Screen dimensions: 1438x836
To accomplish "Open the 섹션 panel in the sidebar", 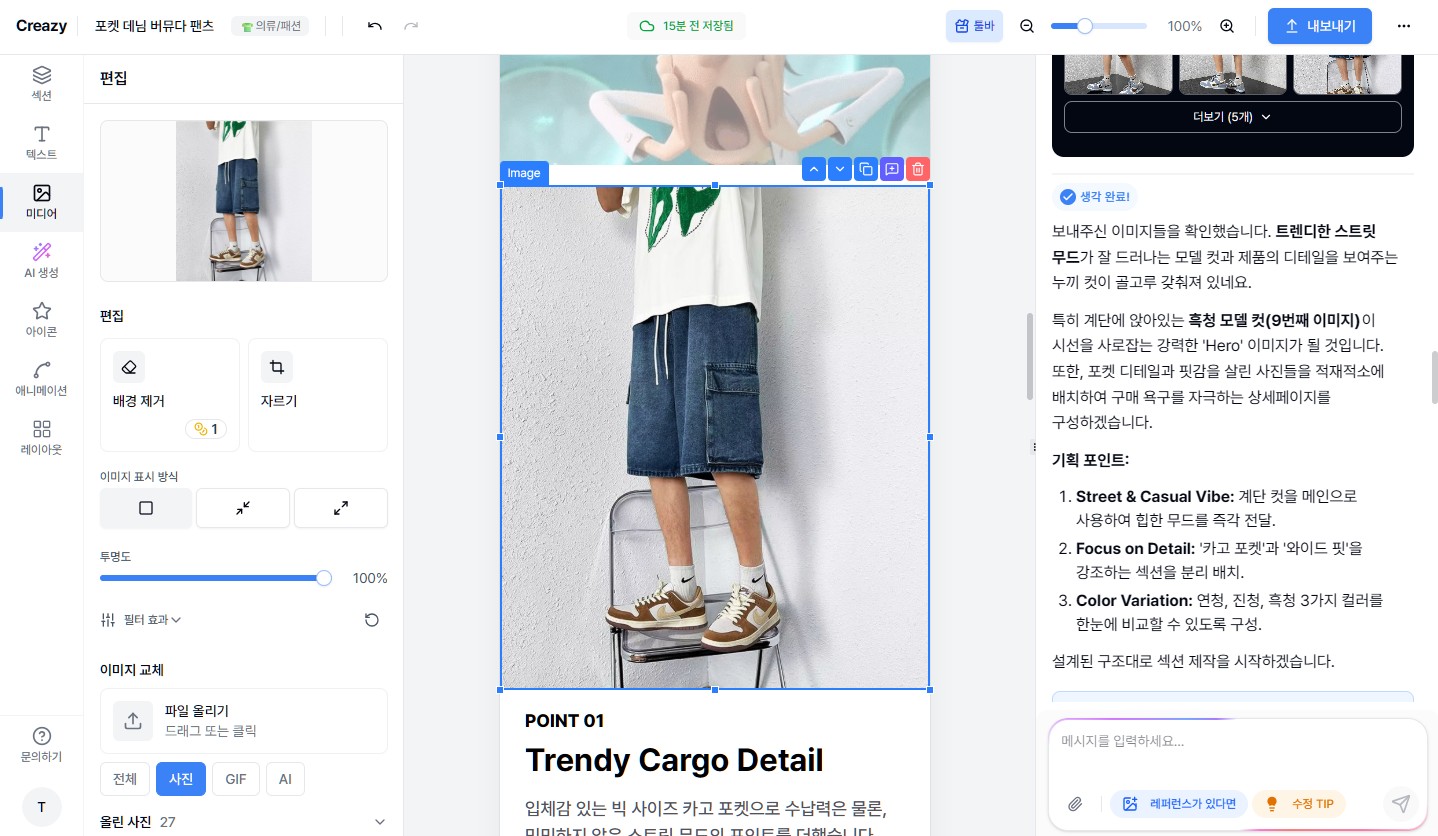I will (41, 82).
